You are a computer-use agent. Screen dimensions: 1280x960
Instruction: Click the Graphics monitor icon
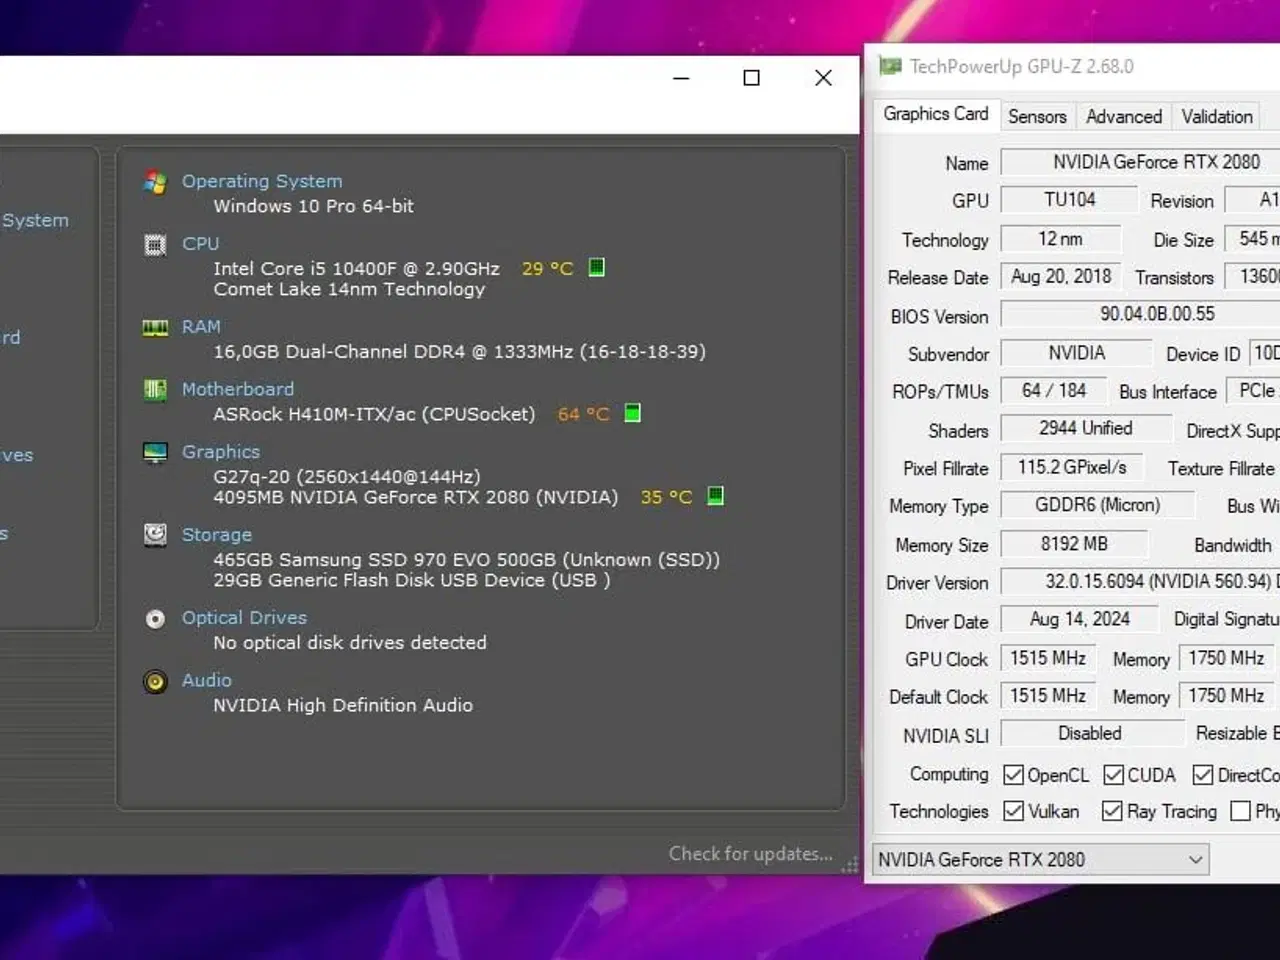pyautogui.click(x=155, y=453)
